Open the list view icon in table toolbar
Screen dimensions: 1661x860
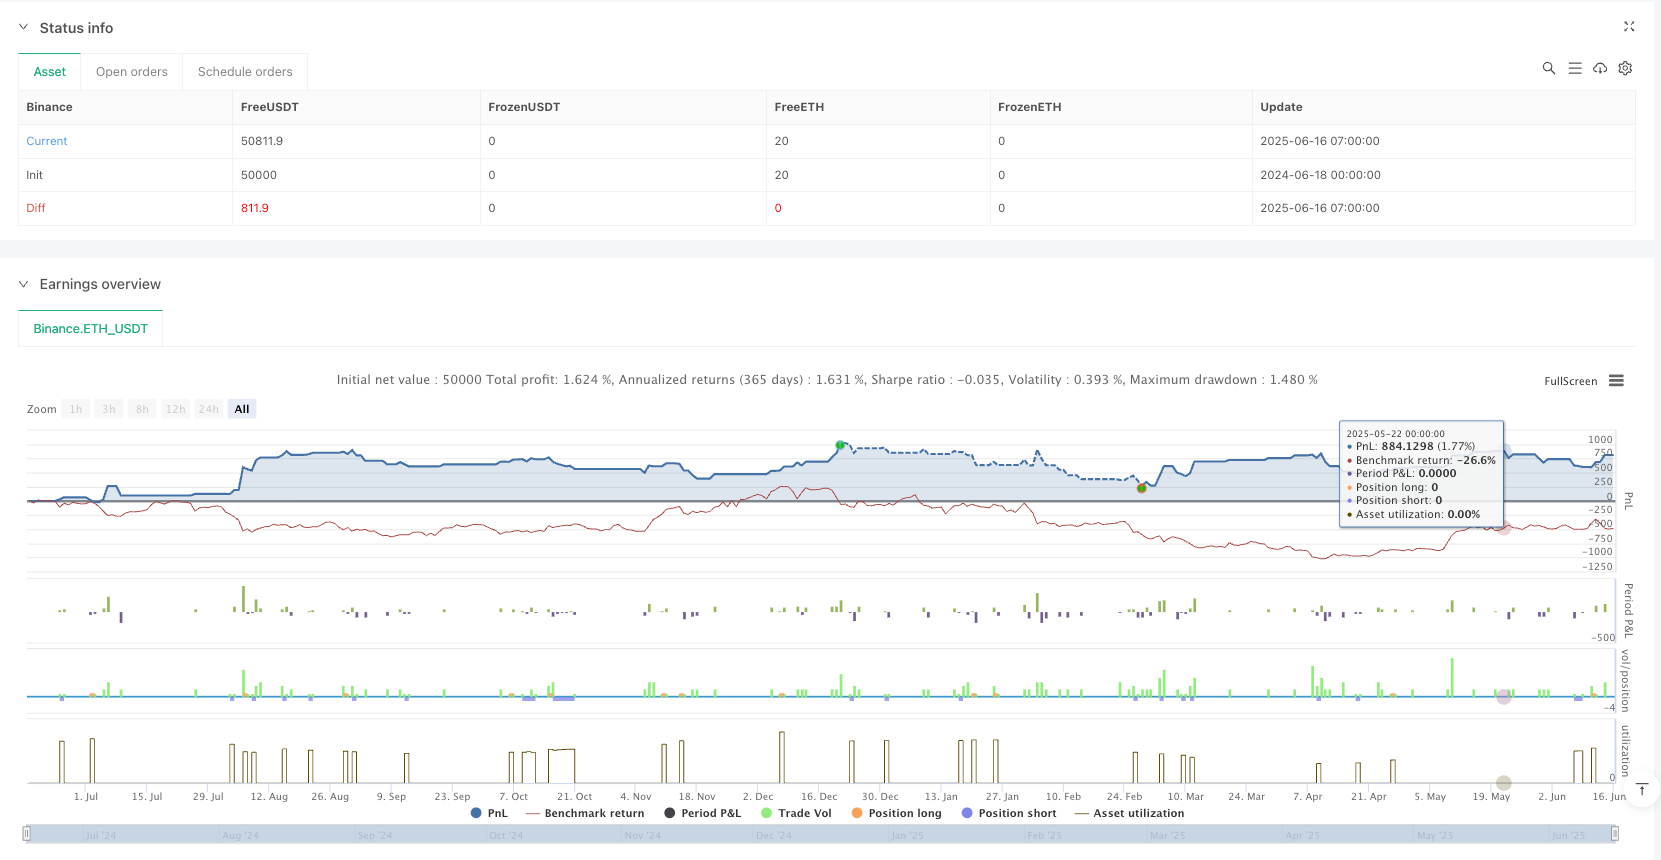pos(1574,68)
